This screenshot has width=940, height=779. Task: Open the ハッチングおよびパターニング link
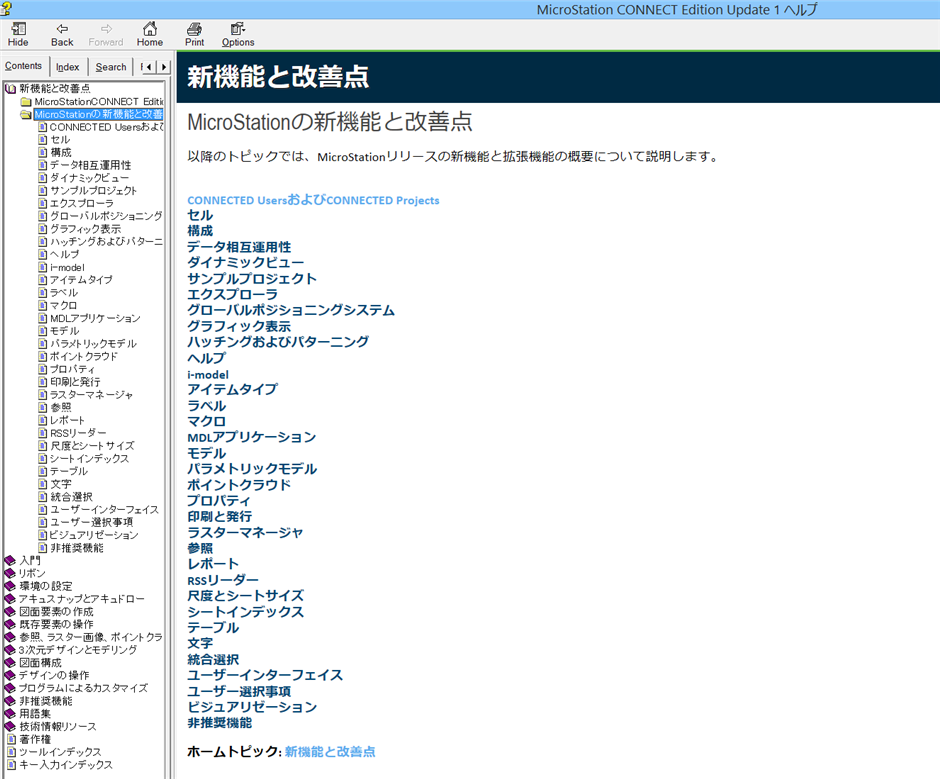pos(278,342)
